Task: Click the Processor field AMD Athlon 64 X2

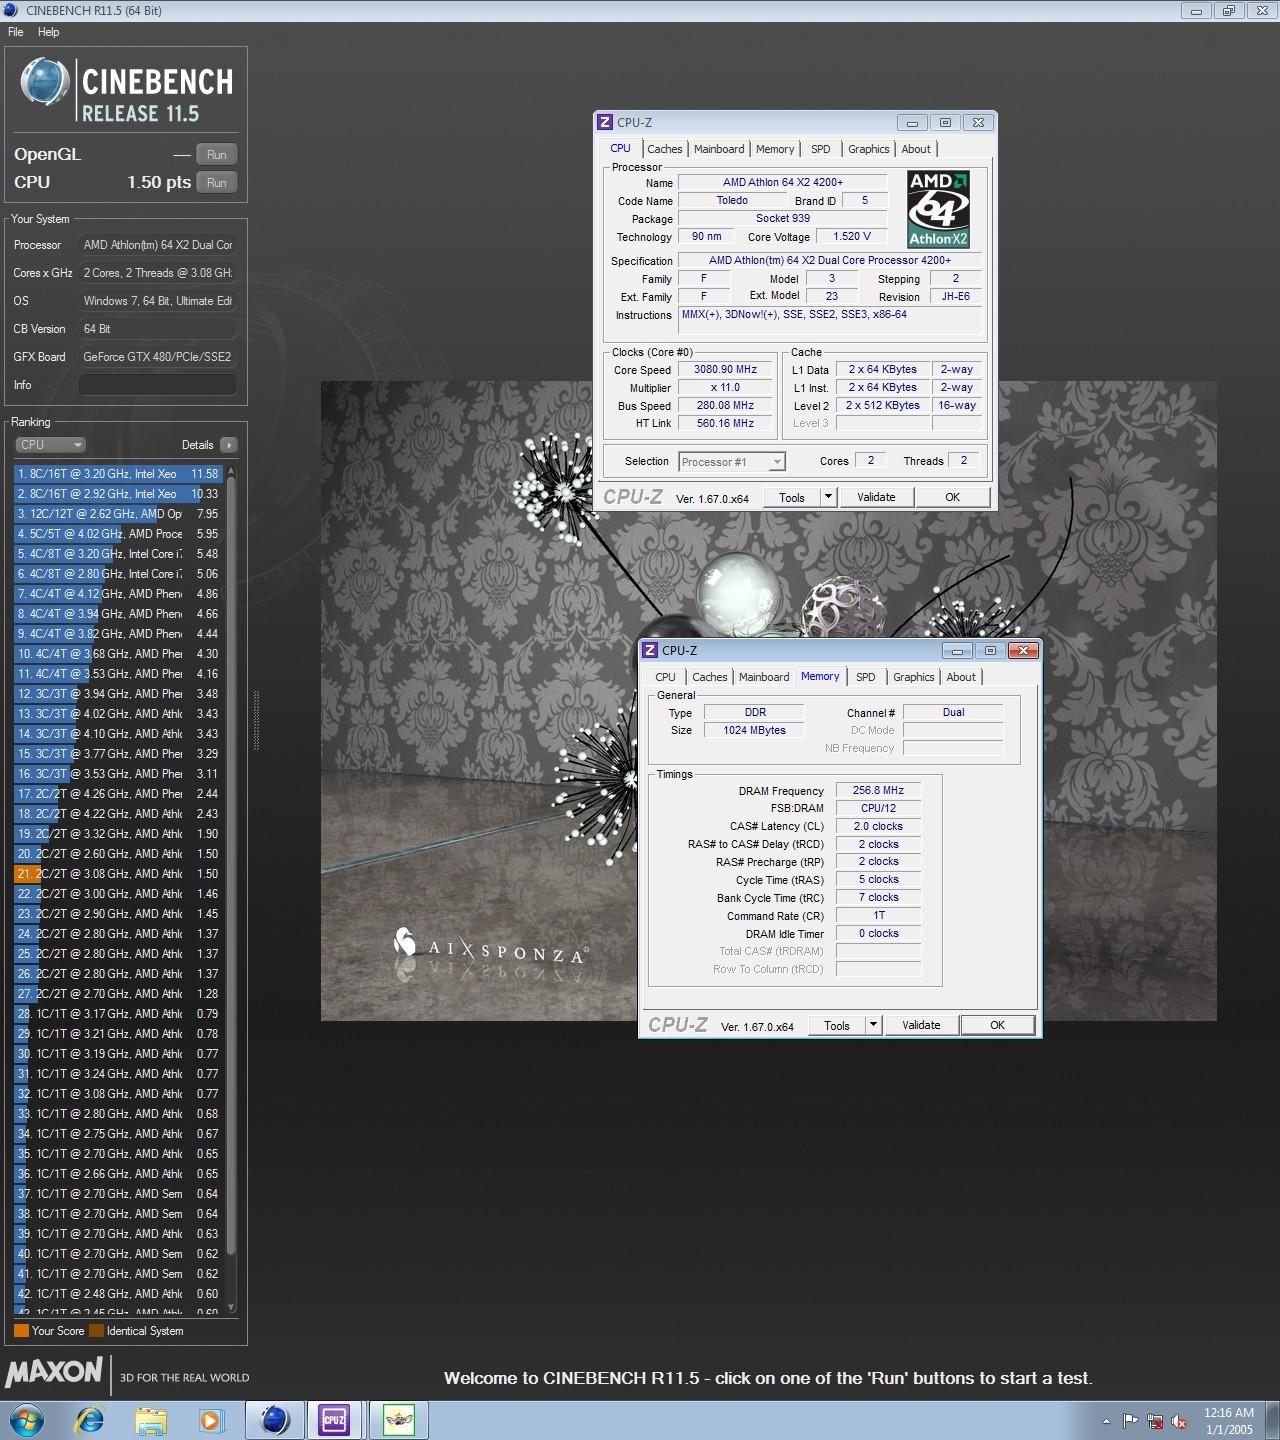Action: click(158, 245)
